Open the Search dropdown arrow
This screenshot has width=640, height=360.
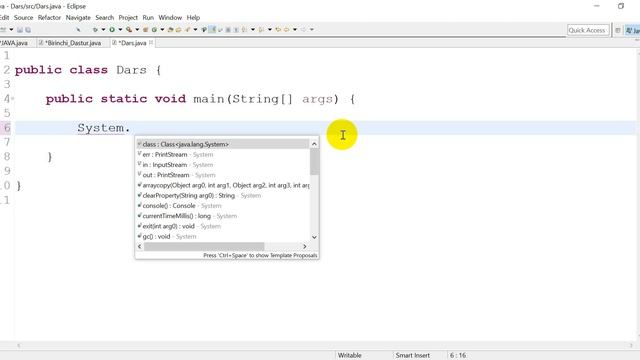pos(196,30)
